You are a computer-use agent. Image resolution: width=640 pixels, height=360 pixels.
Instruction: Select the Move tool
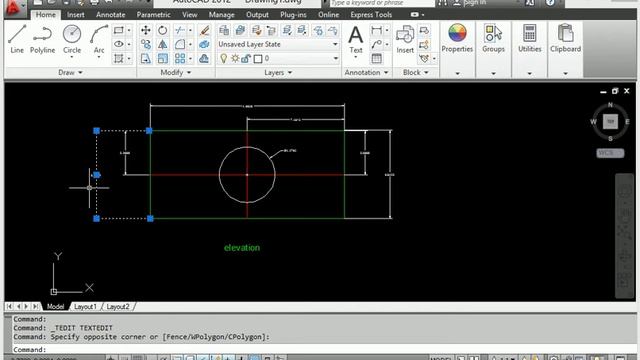[x=146, y=30]
